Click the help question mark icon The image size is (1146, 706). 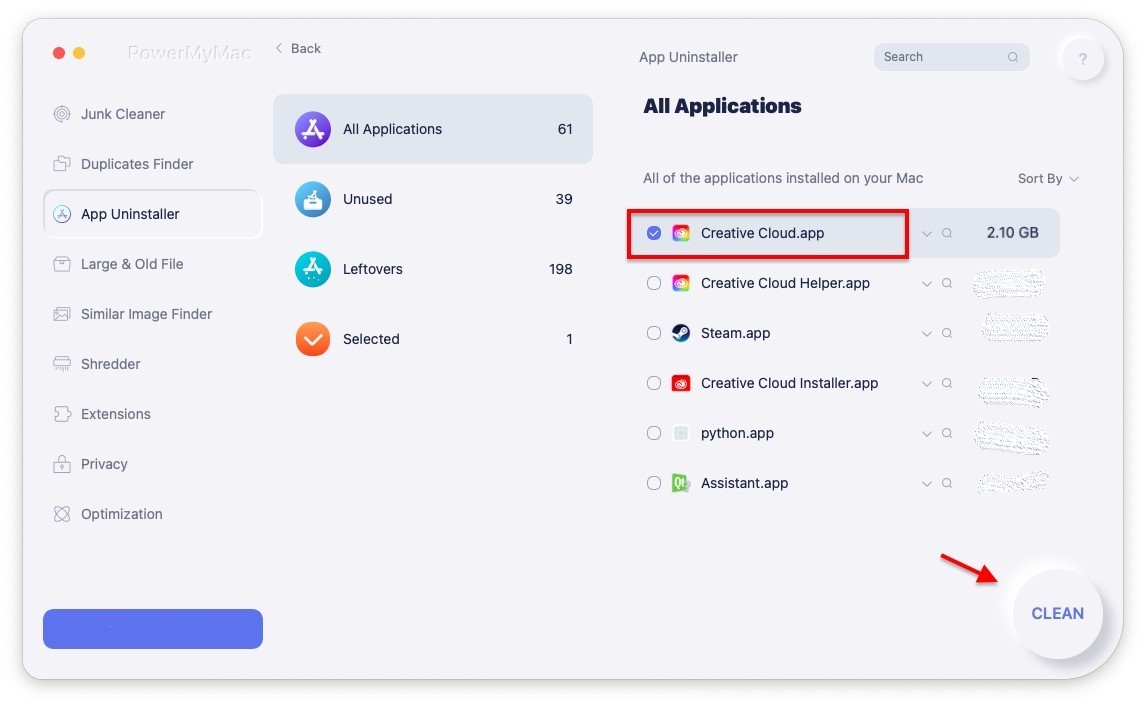[1083, 58]
